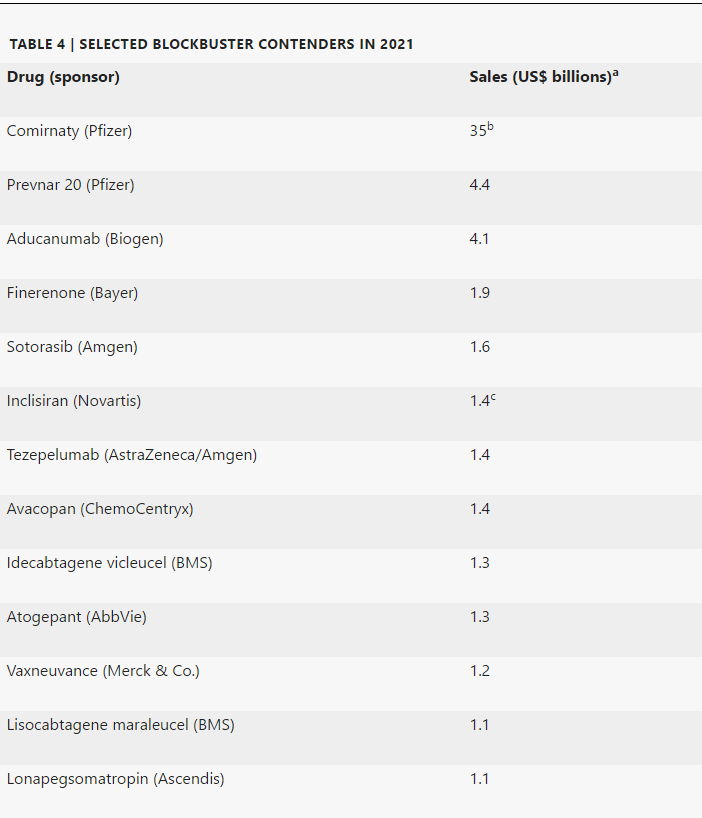The width and height of the screenshot is (702, 818).
Task: Click footnote superscript b beside 35
Action: click(490, 127)
